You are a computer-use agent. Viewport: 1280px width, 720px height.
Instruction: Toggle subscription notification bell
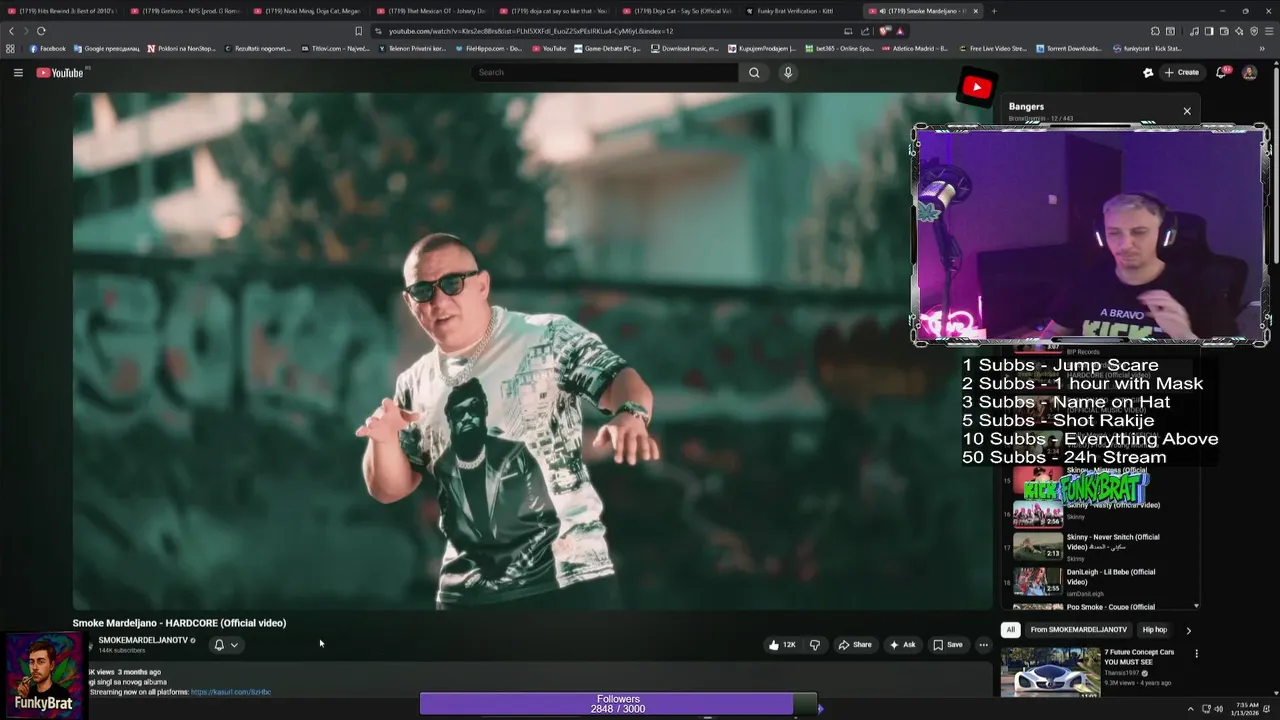point(219,645)
